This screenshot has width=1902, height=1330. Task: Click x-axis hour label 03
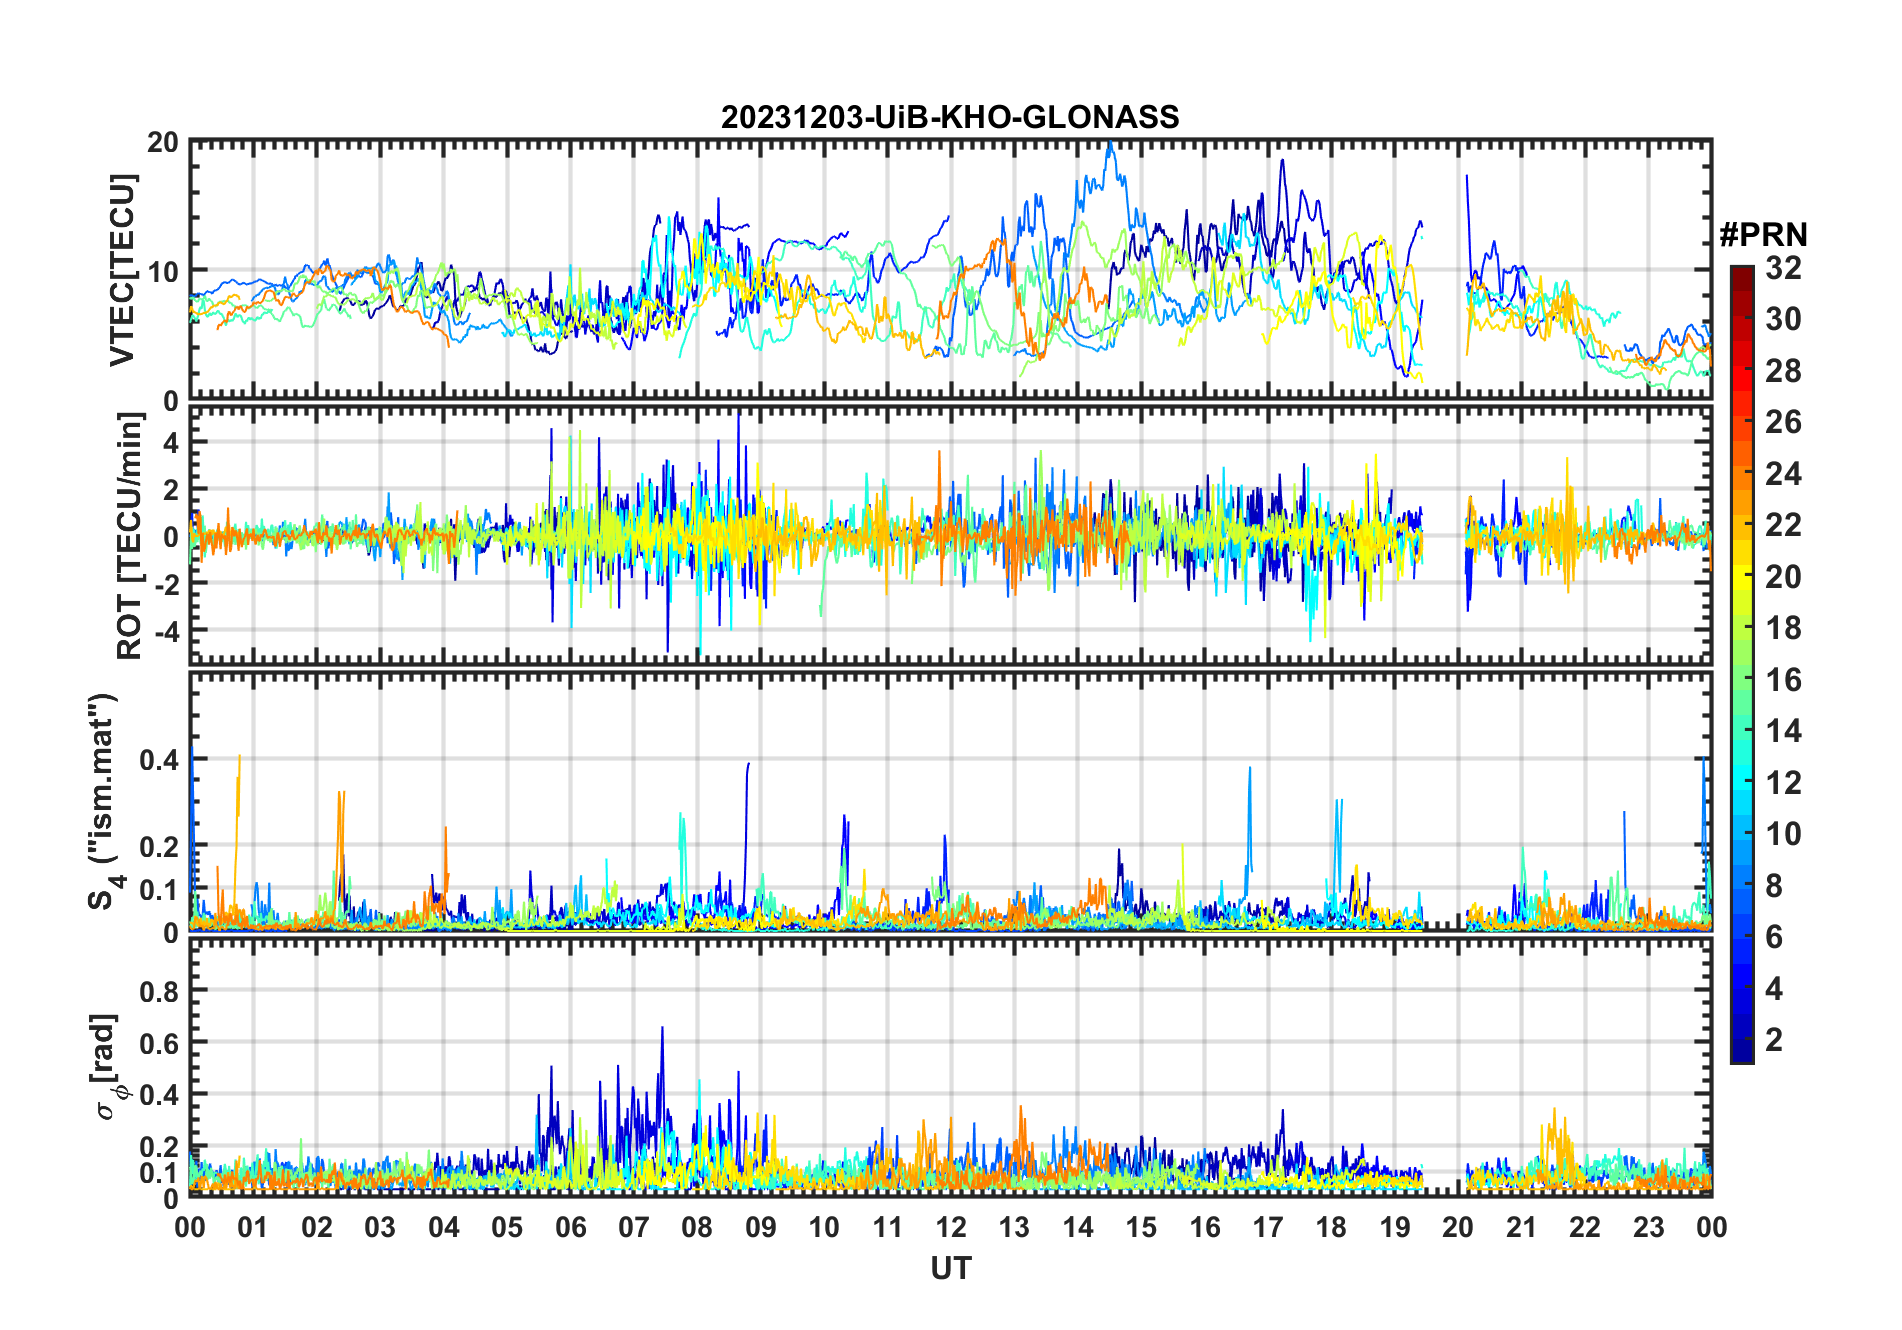coord(380,1227)
